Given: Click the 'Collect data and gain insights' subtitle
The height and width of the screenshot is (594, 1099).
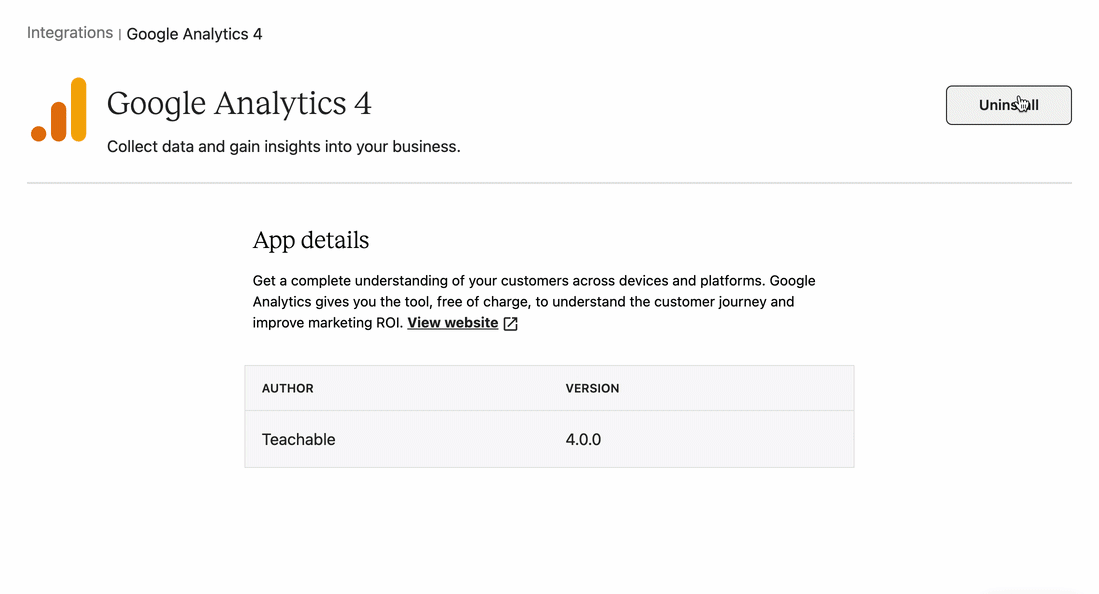Looking at the screenshot, I should [283, 147].
